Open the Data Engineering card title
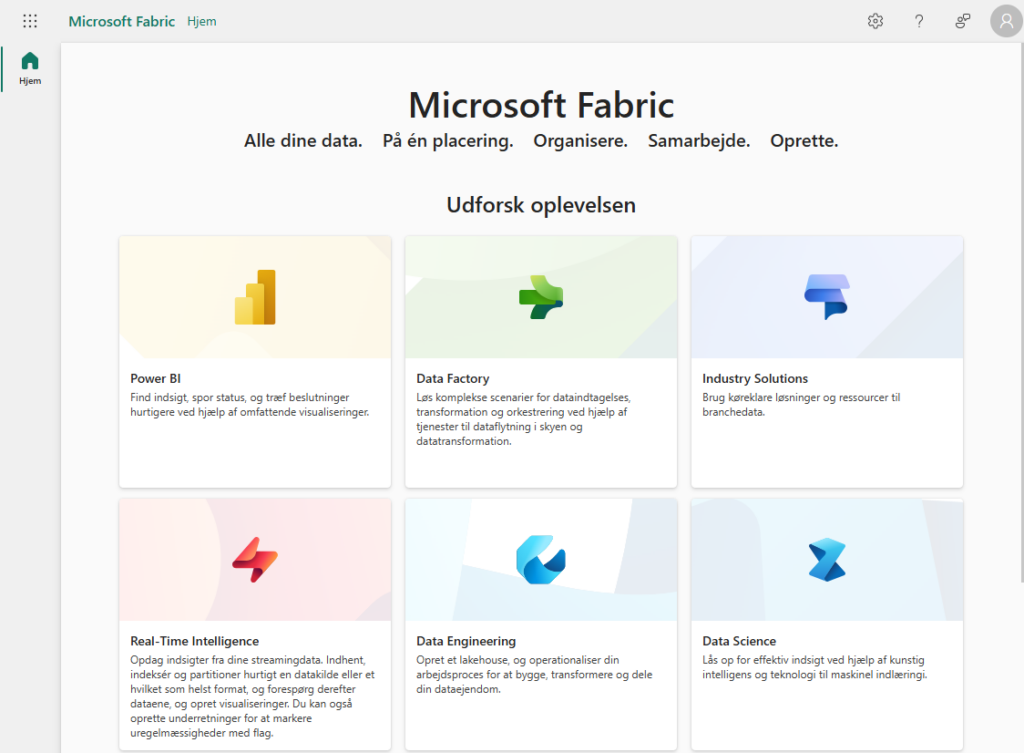This screenshot has width=1024, height=753. (466, 641)
